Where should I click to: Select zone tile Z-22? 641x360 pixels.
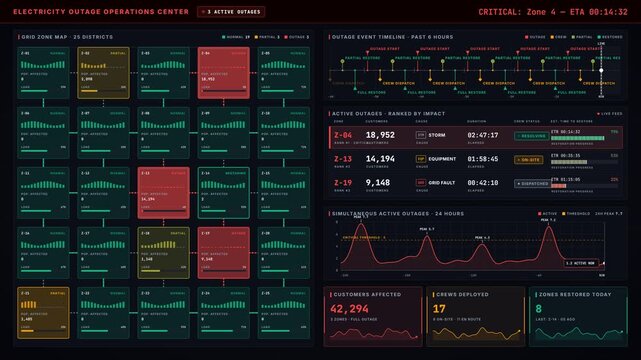(103, 313)
